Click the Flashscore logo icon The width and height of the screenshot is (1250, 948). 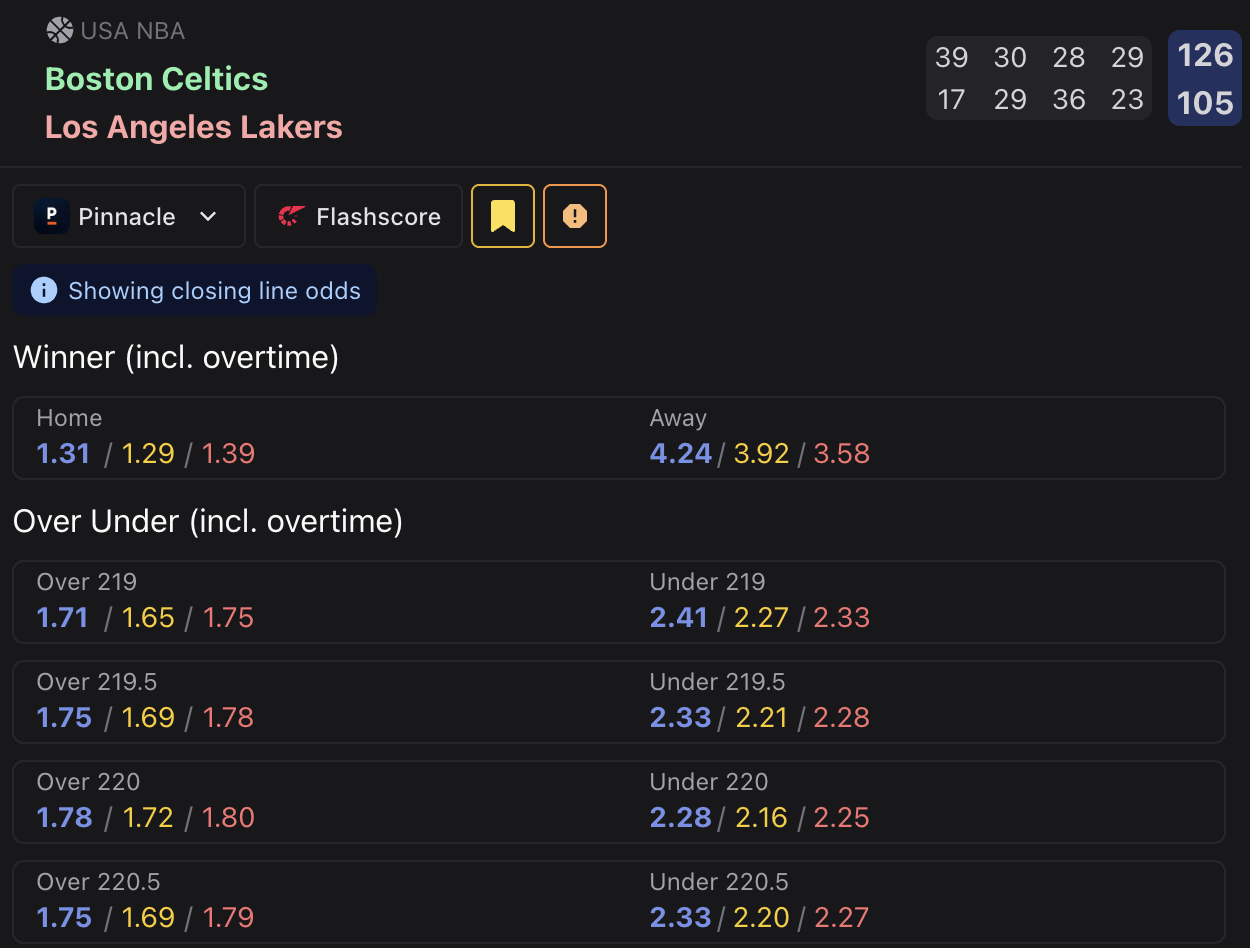coord(291,216)
